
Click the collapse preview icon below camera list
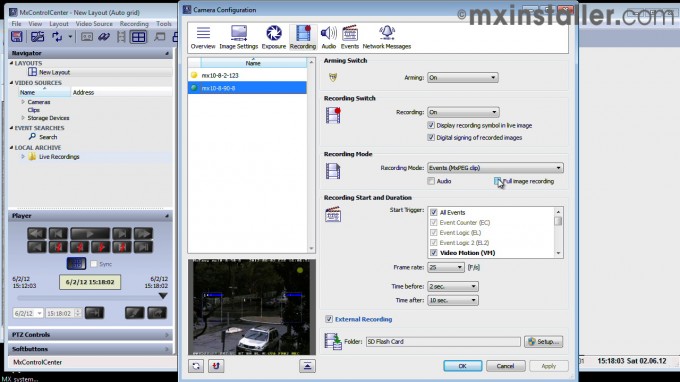click(307, 366)
